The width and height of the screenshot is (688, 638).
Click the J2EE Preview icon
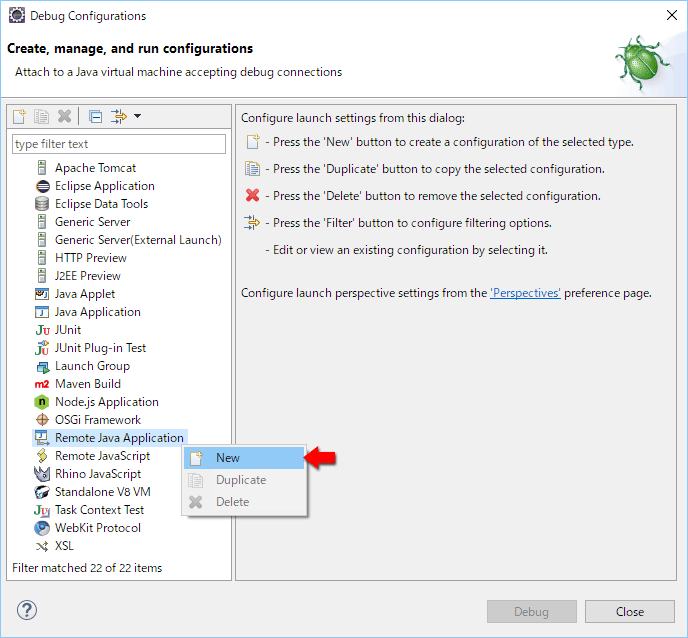42,276
